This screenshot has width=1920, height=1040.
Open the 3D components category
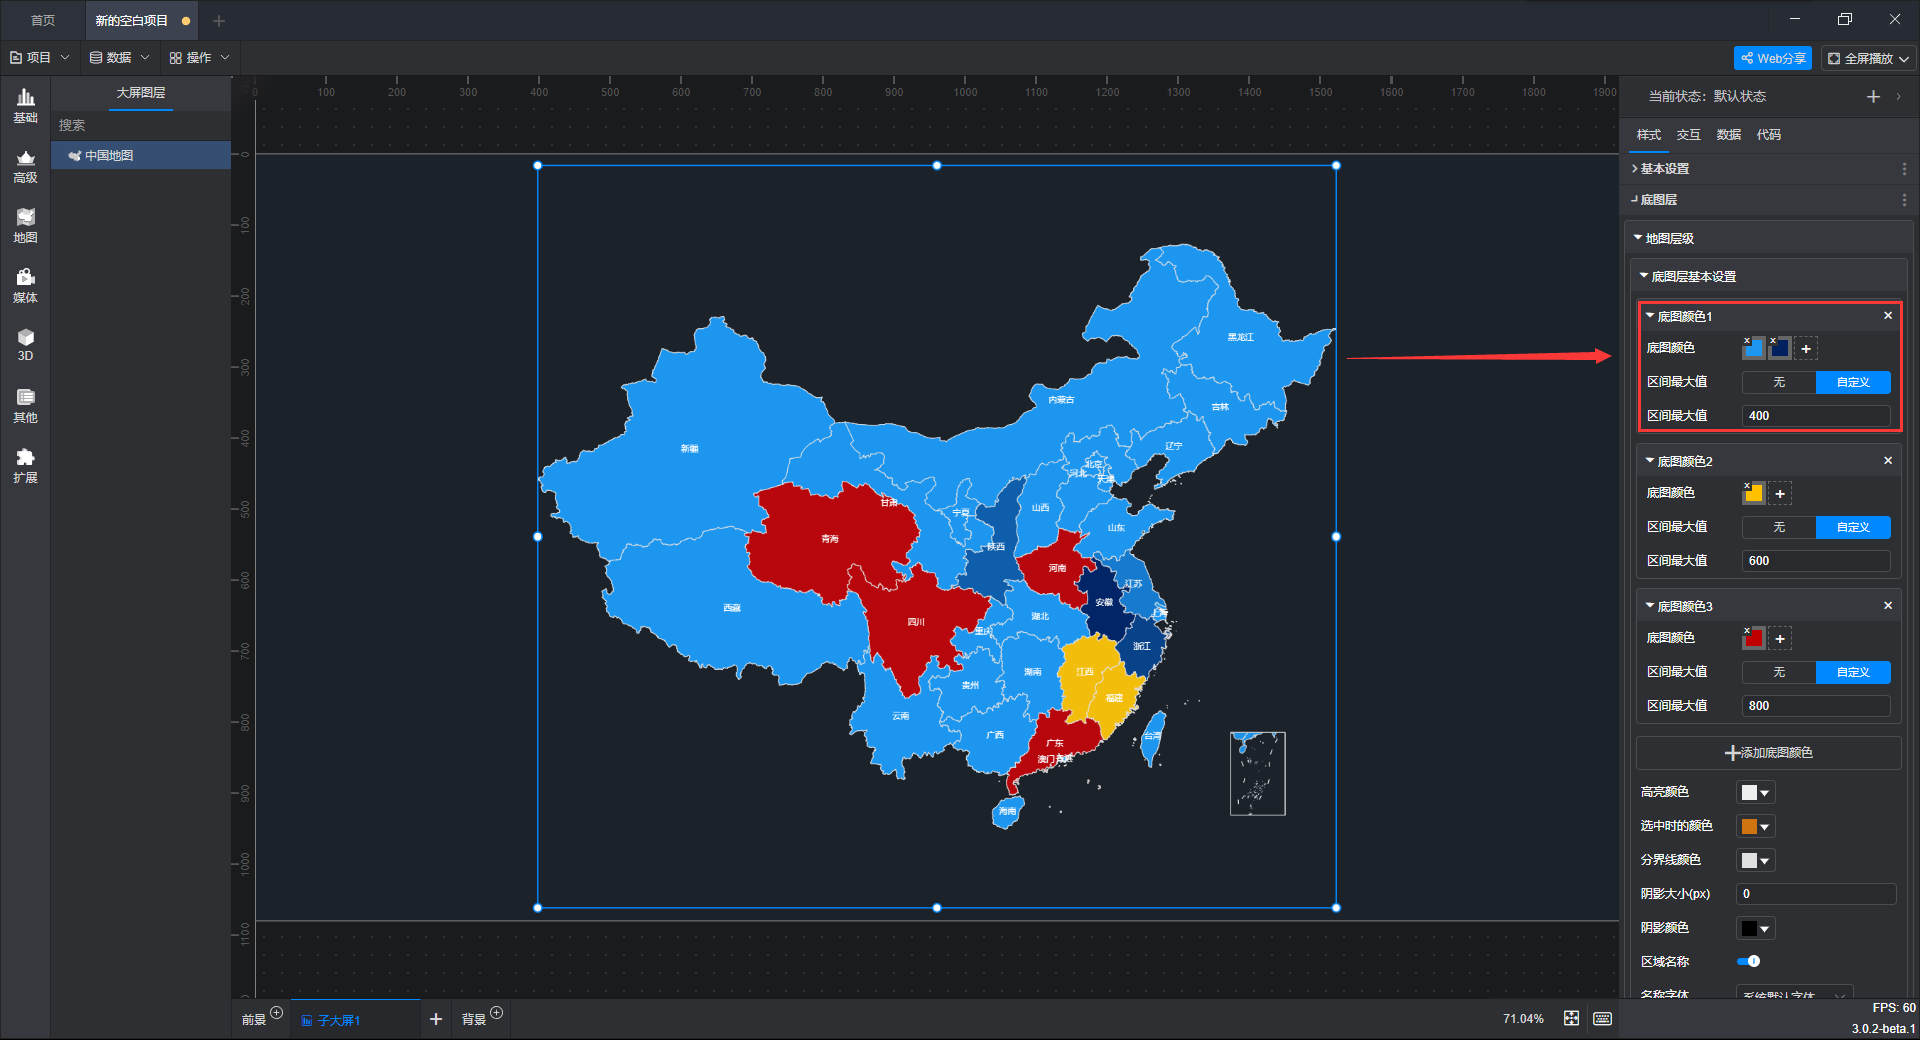coord(25,345)
